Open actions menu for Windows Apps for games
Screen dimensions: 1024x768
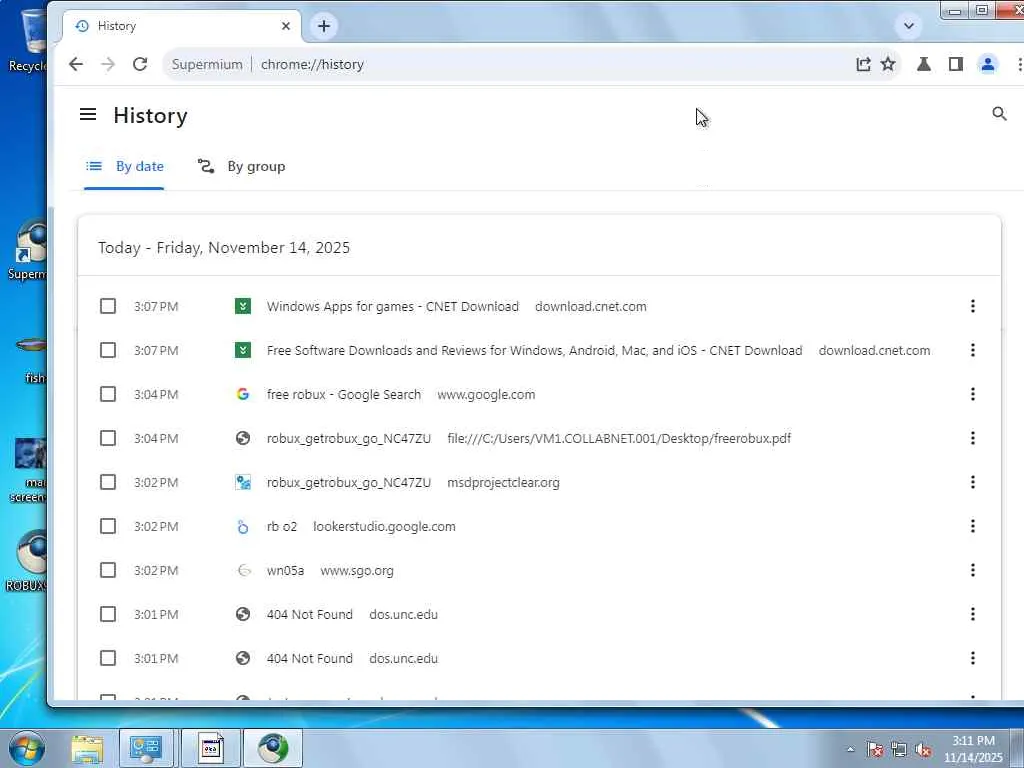(x=972, y=306)
